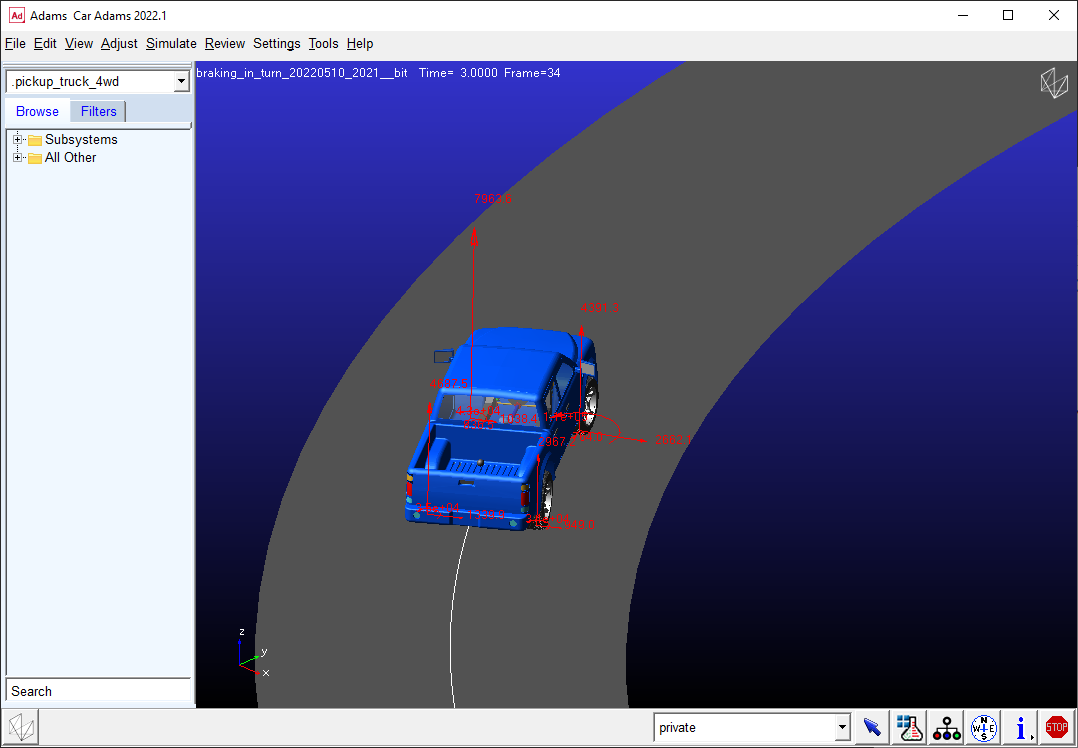Click the 4687.5 force value label
Screen dimensions: 1078x748
(x=448, y=384)
